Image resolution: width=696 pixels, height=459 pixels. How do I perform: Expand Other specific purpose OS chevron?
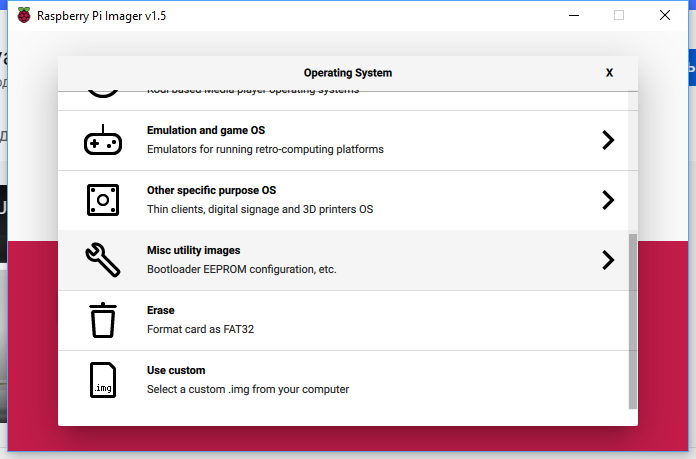click(608, 200)
